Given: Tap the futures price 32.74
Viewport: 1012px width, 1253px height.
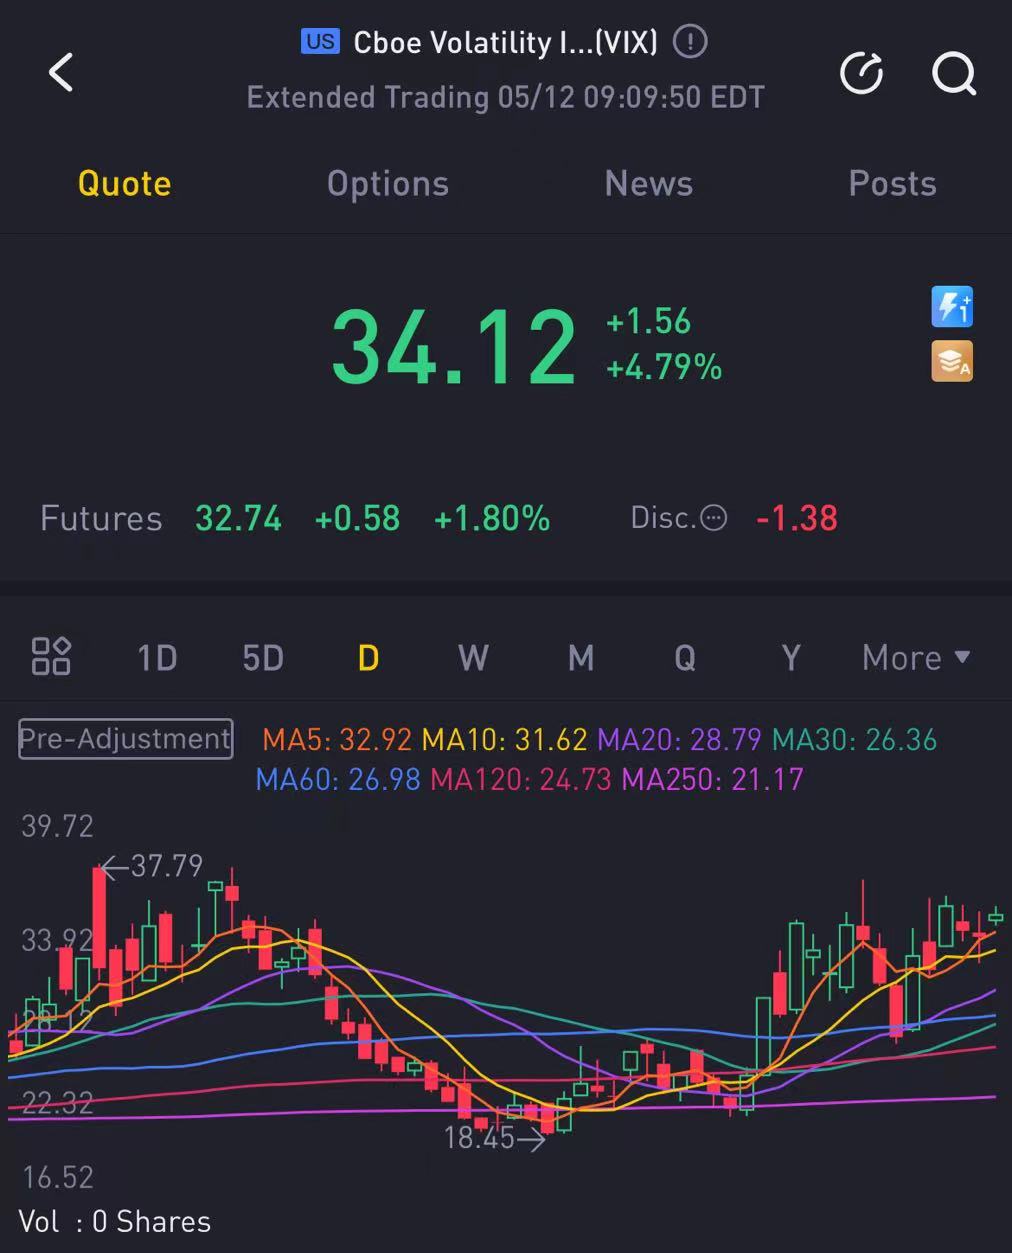Looking at the screenshot, I should click(x=238, y=519).
